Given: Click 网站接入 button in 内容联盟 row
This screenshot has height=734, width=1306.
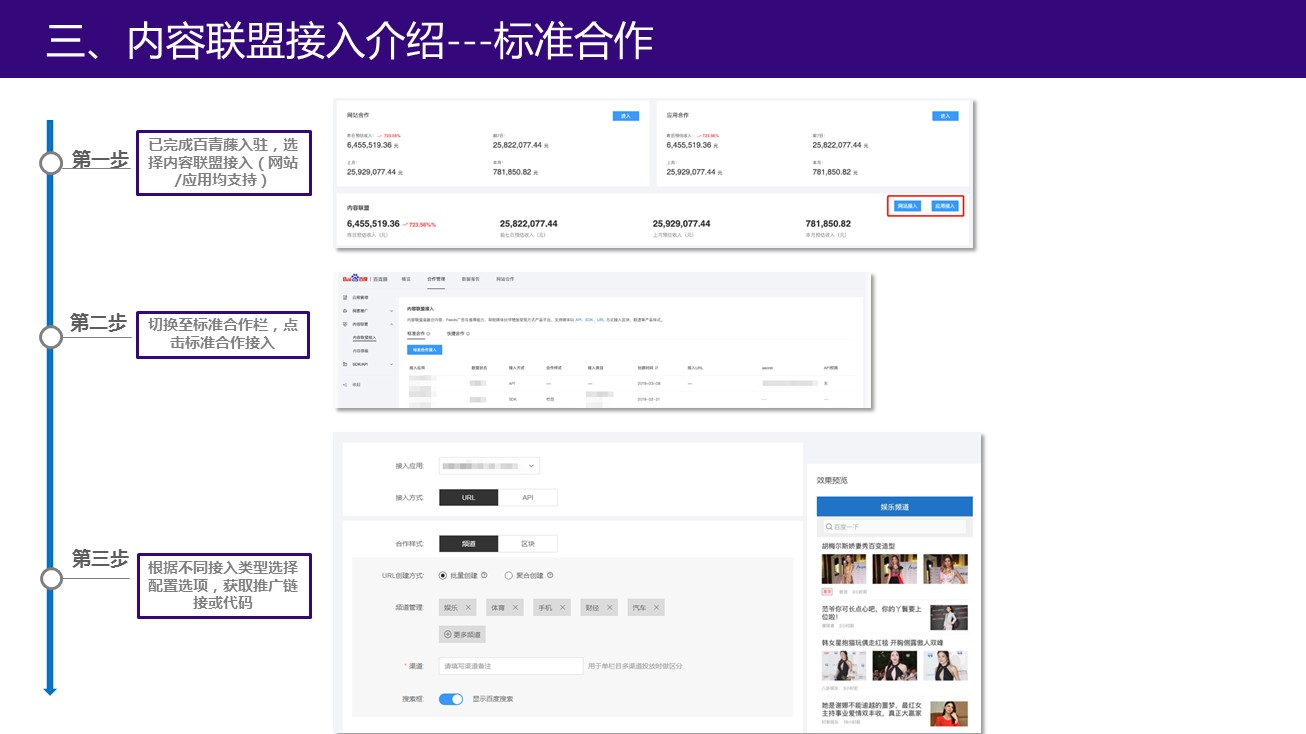Looking at the screenshot, I should point(907,206).
